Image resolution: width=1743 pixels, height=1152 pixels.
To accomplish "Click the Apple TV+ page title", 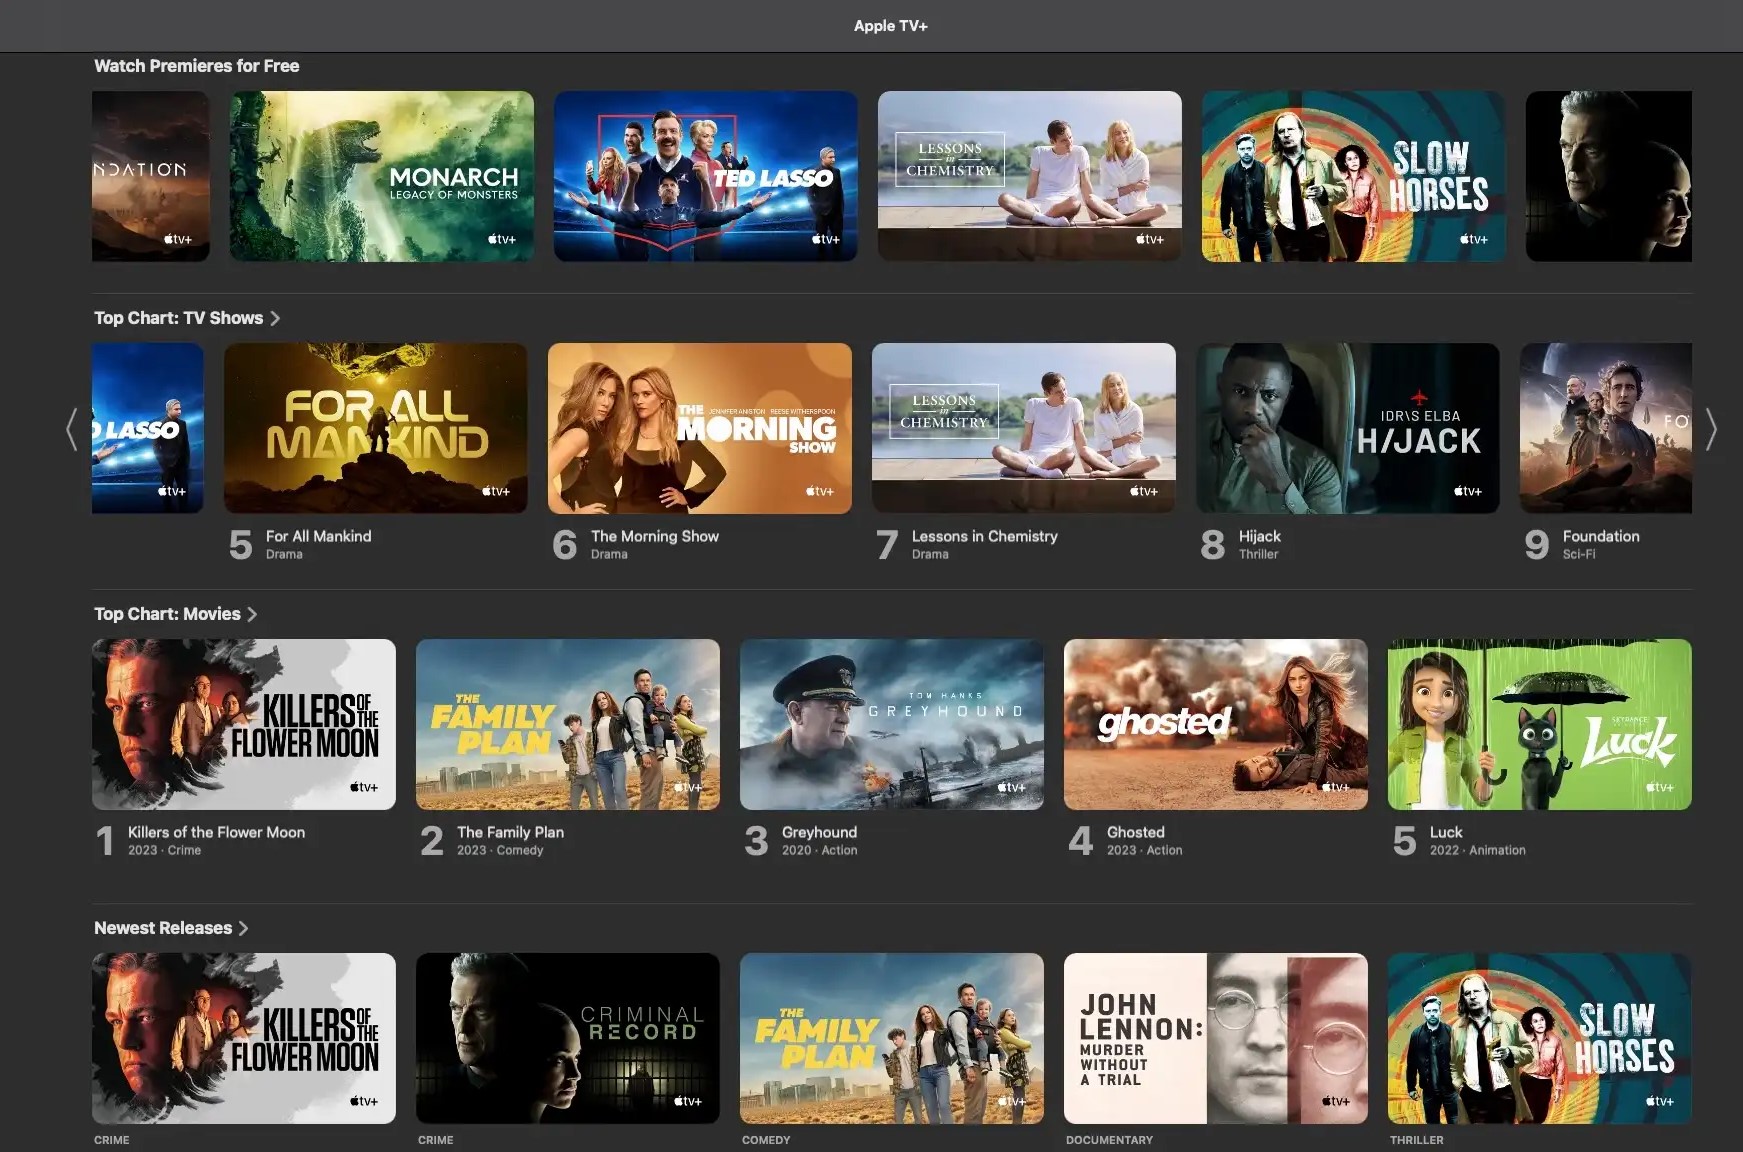I will point(890,26).
